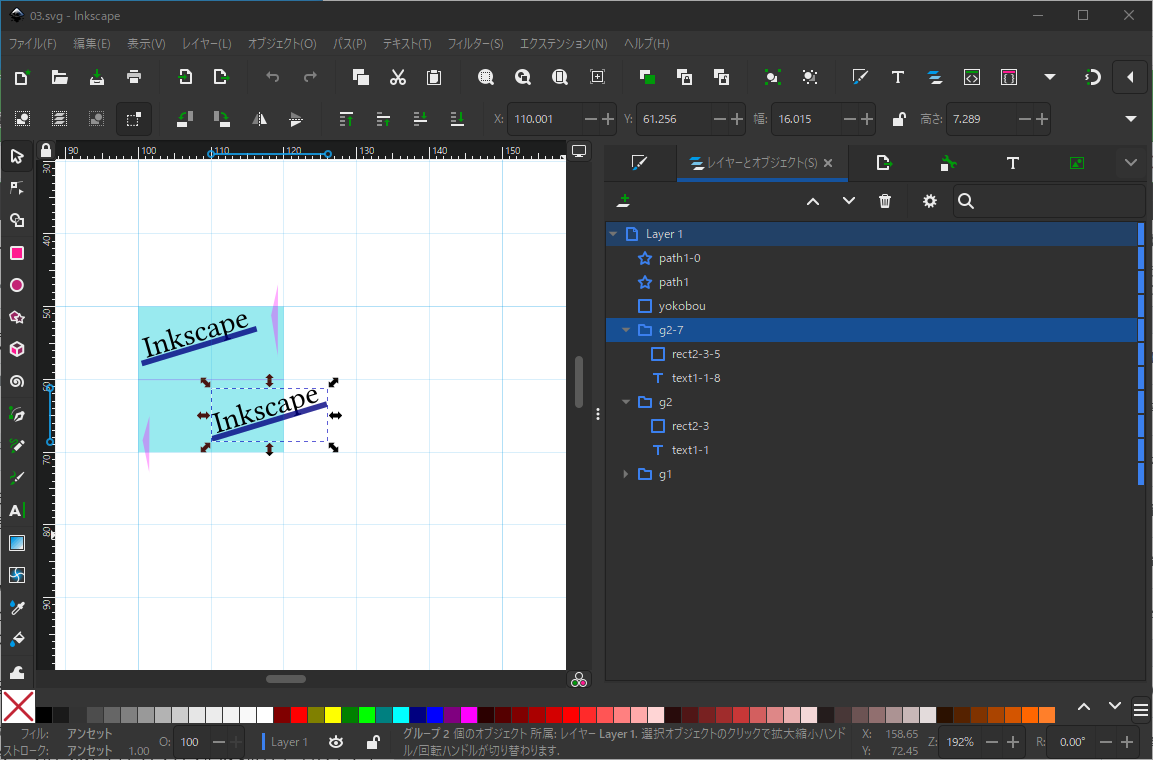Pick the yellow color swatch
The image size is (1153, 760).
[332, 715]
